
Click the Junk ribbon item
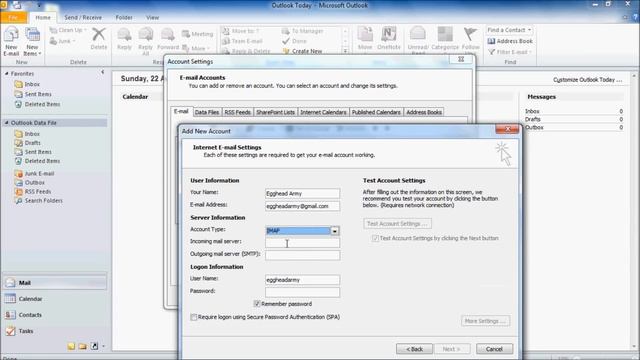coord(62,41)
